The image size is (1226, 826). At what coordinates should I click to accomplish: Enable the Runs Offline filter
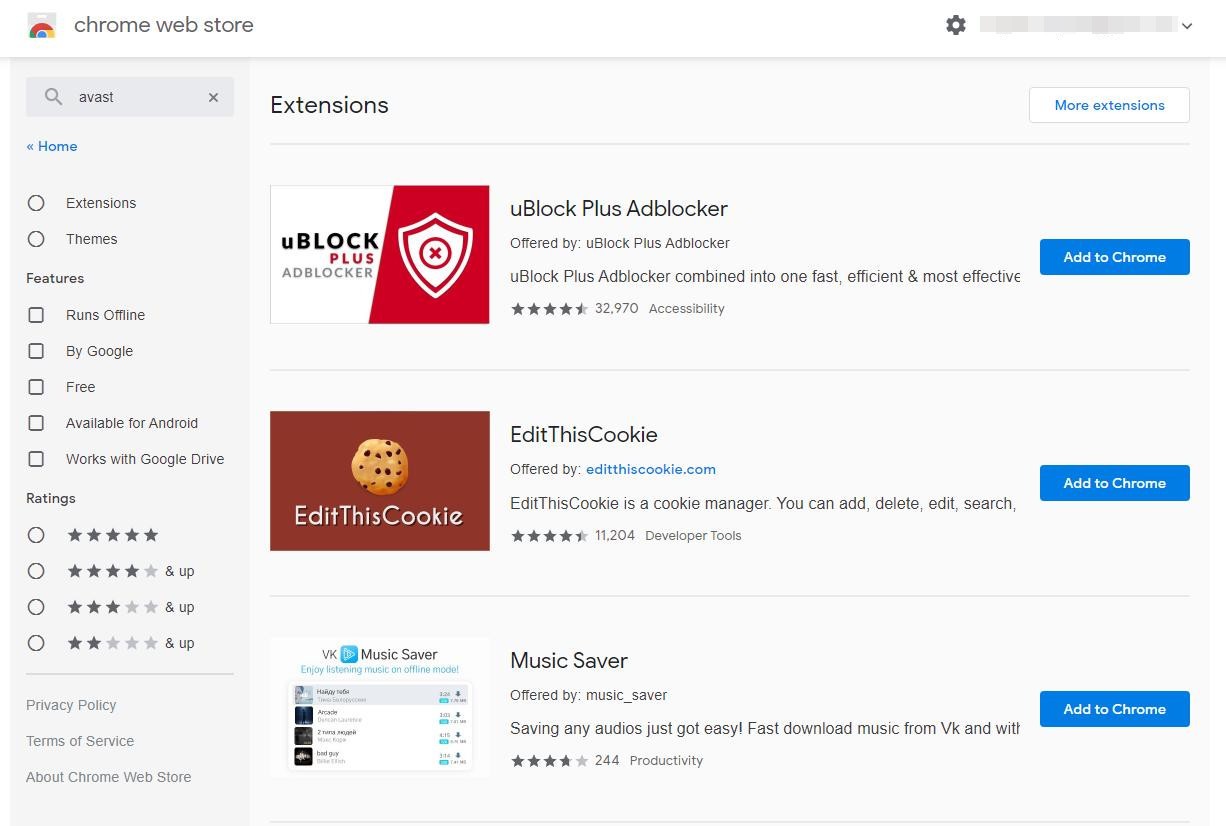click(x=36, y=315)
